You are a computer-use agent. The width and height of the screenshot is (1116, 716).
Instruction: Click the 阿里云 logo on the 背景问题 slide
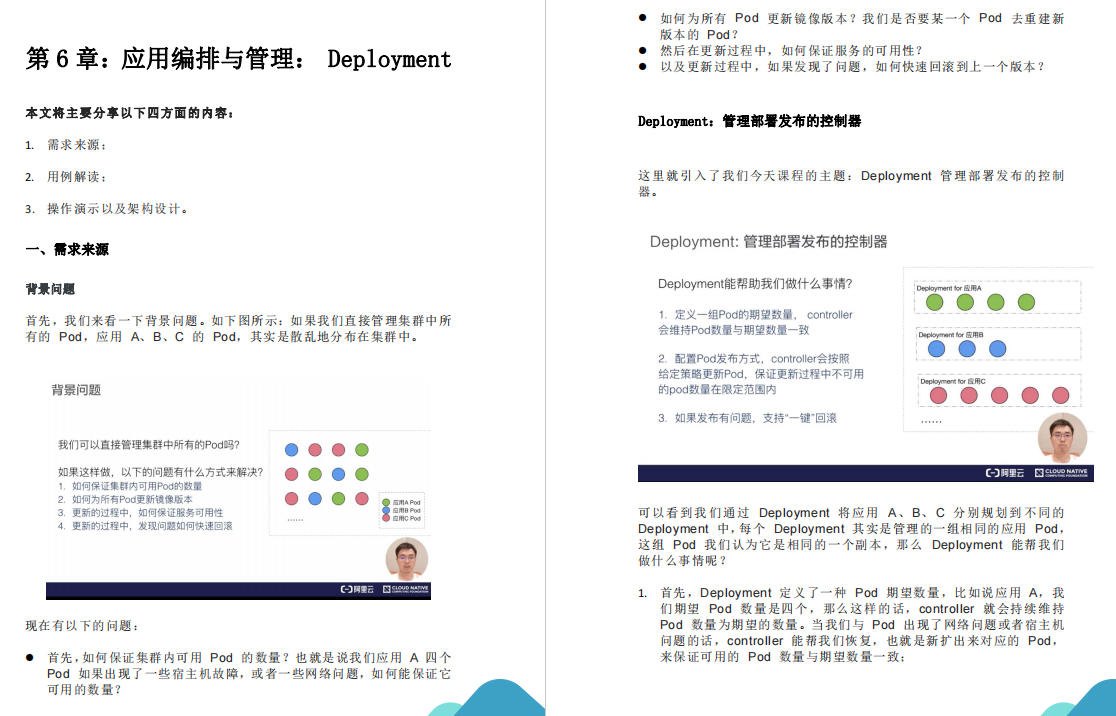(x=358, y=590)
